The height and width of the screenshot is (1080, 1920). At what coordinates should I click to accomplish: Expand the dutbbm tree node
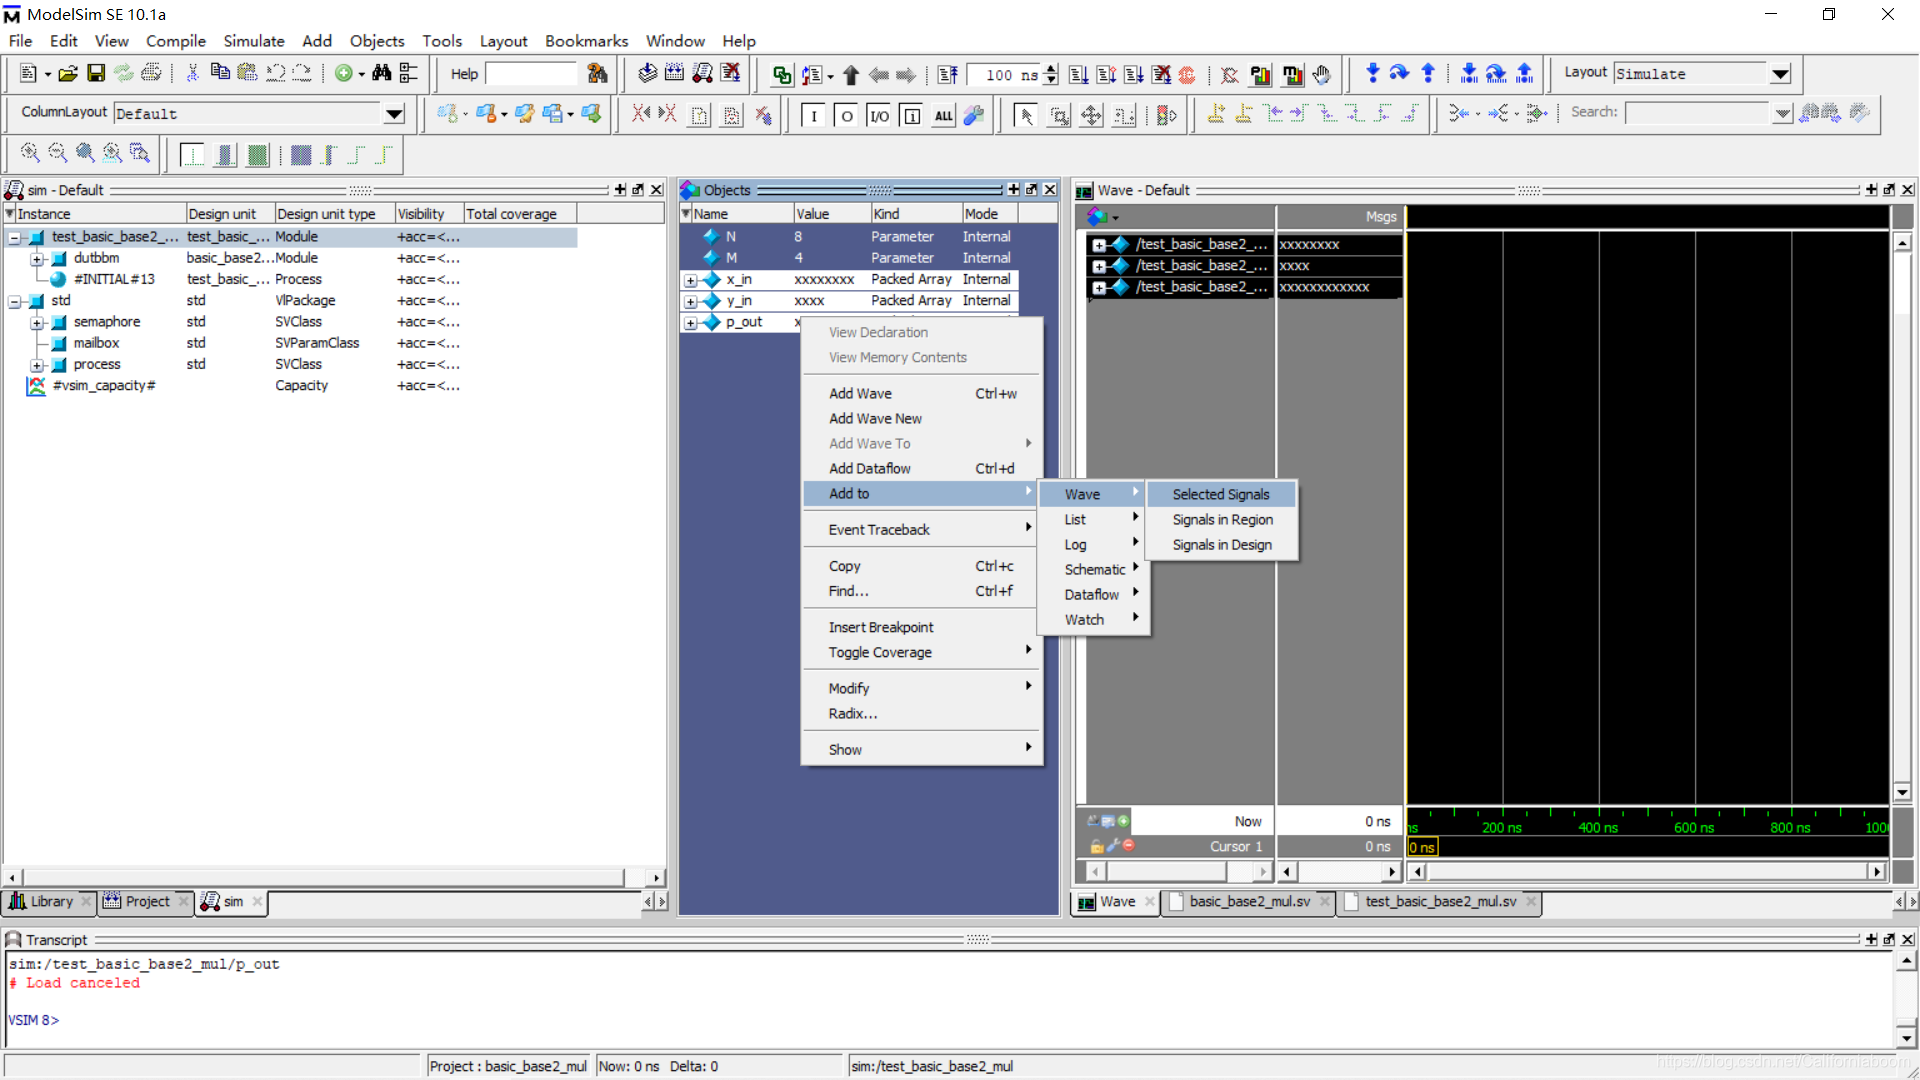[x=37, y=259]
